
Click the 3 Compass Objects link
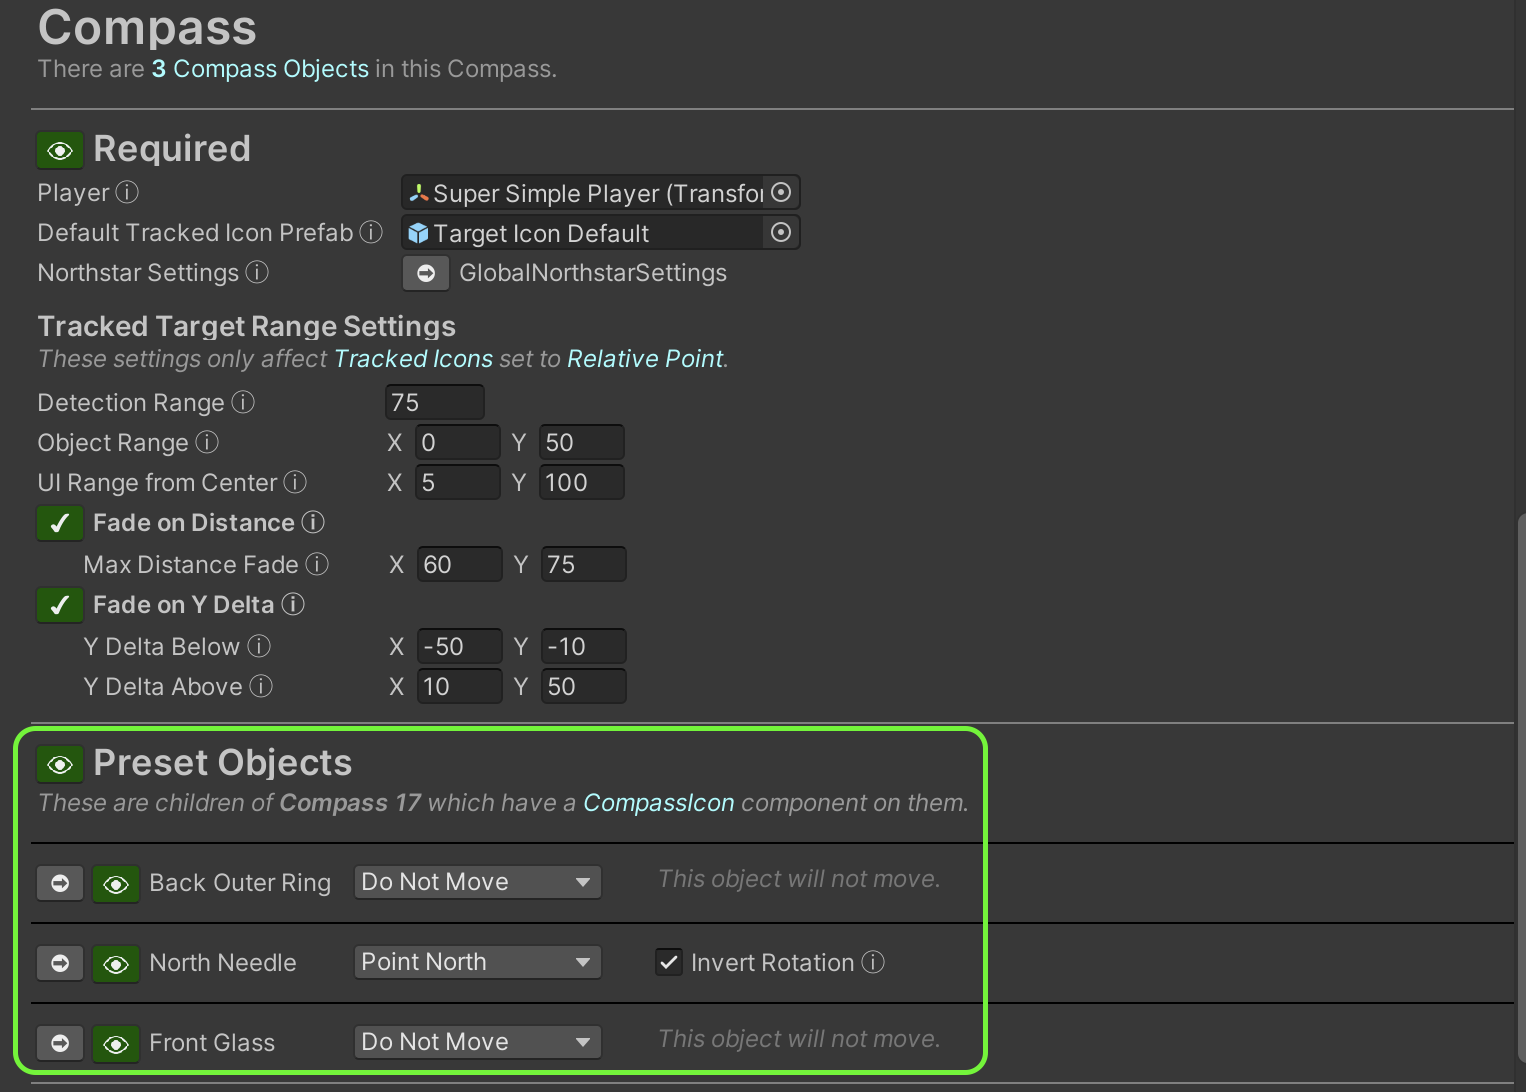(x=260, y=69)
